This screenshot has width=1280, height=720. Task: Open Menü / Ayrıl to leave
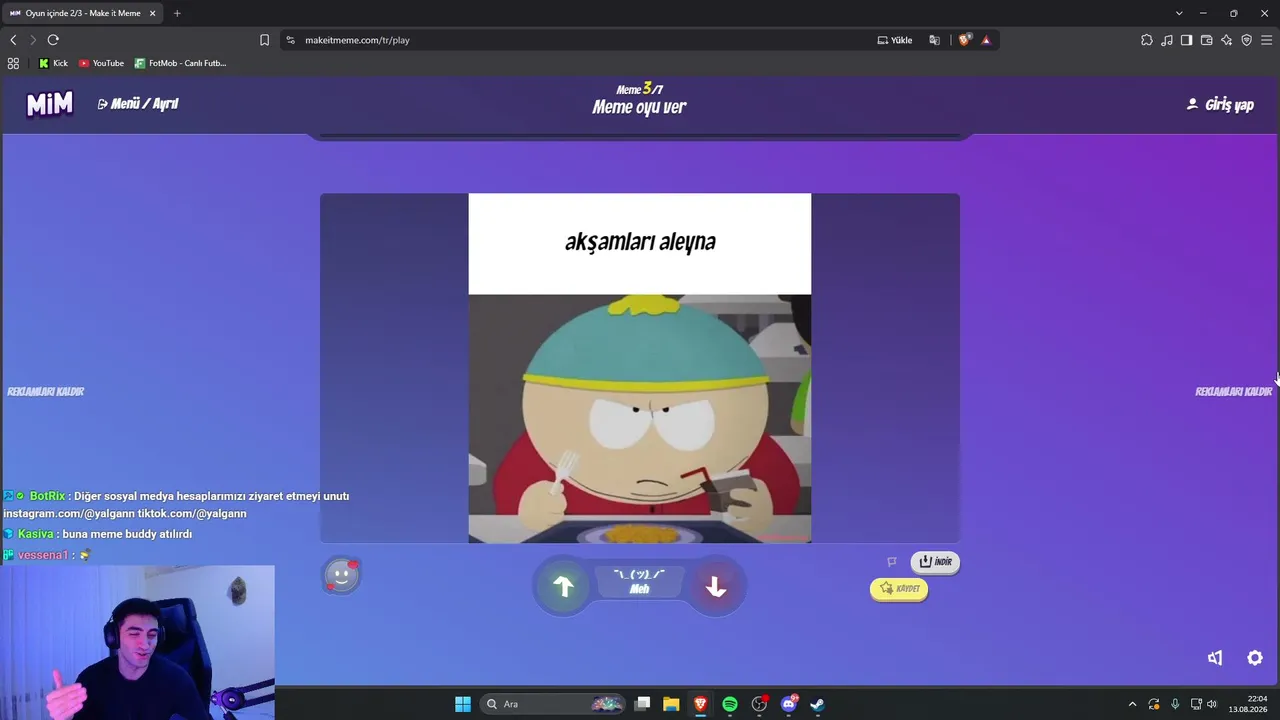coord(138,104)
